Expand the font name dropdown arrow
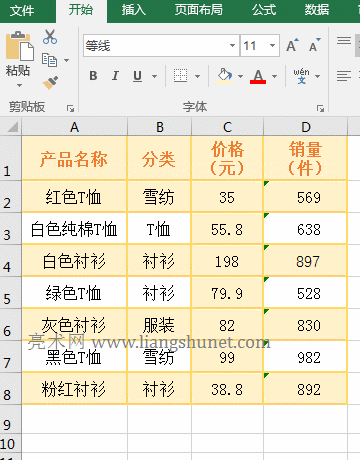The width and height of the screenshot is (360, 460). [x=233, y=46]
